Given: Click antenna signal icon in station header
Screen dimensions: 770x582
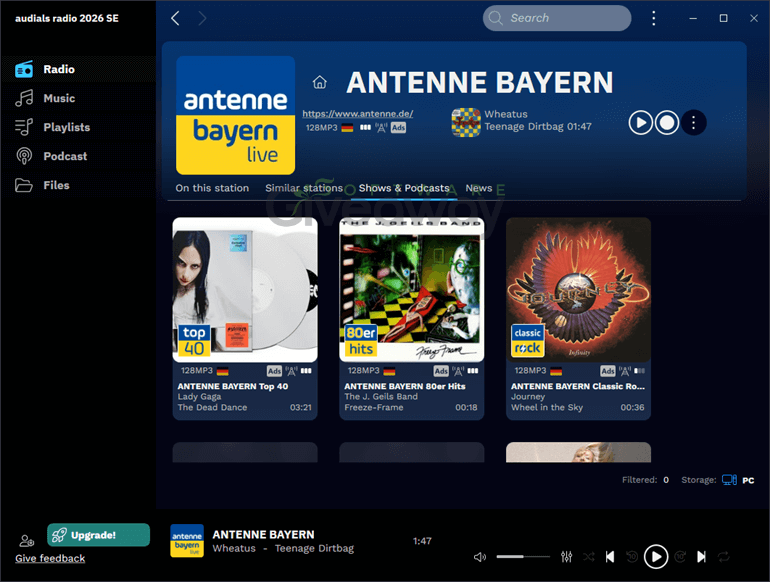Looking at the screenshot, I should [x=381, y=128].
